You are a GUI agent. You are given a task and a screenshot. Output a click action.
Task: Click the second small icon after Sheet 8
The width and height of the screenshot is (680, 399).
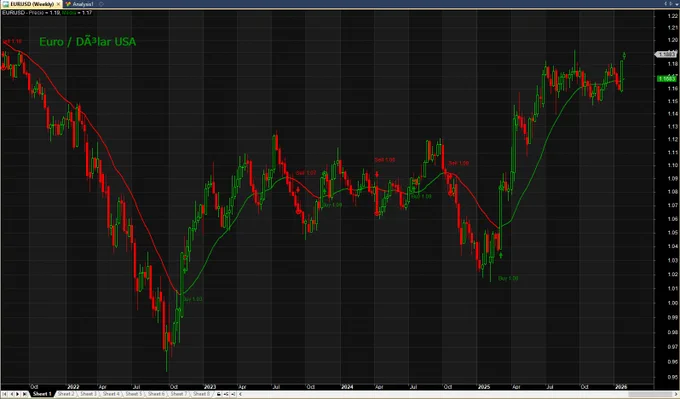226,394
